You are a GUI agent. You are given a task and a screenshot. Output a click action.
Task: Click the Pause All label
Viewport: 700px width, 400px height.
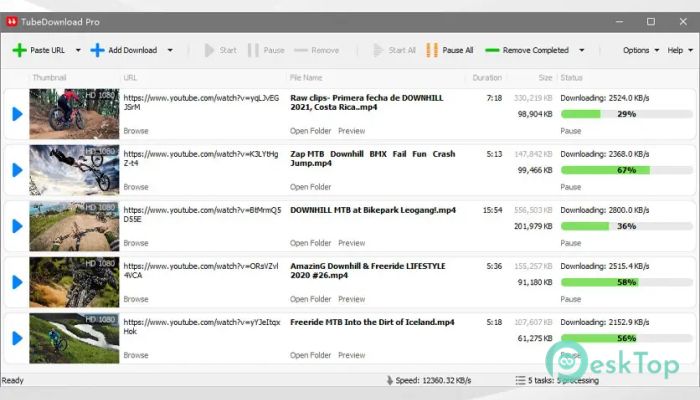tap(458, 50)
